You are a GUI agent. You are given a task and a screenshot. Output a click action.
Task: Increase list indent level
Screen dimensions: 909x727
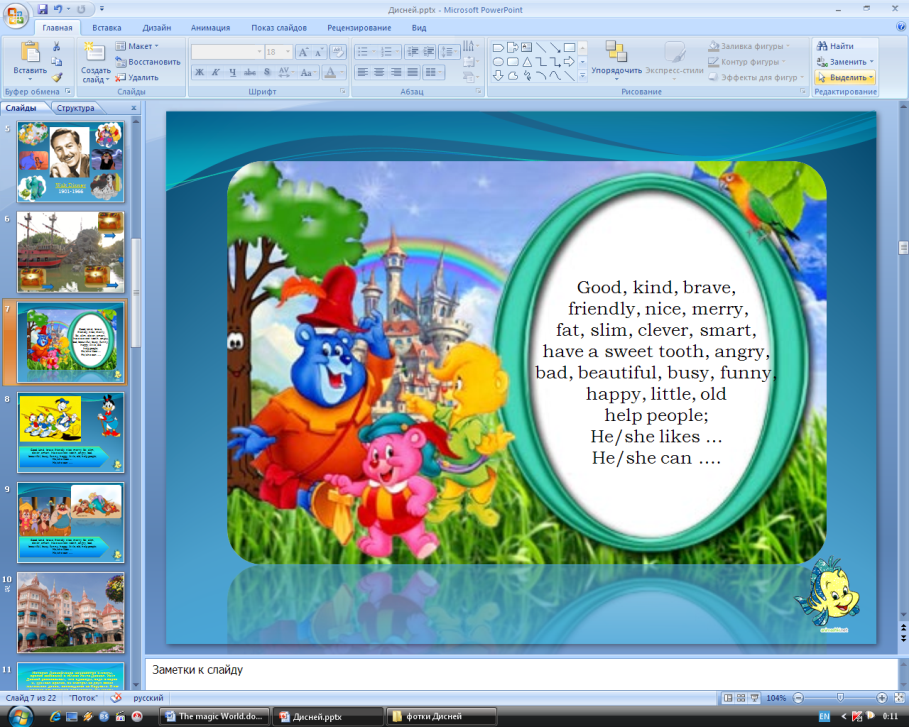429,52
